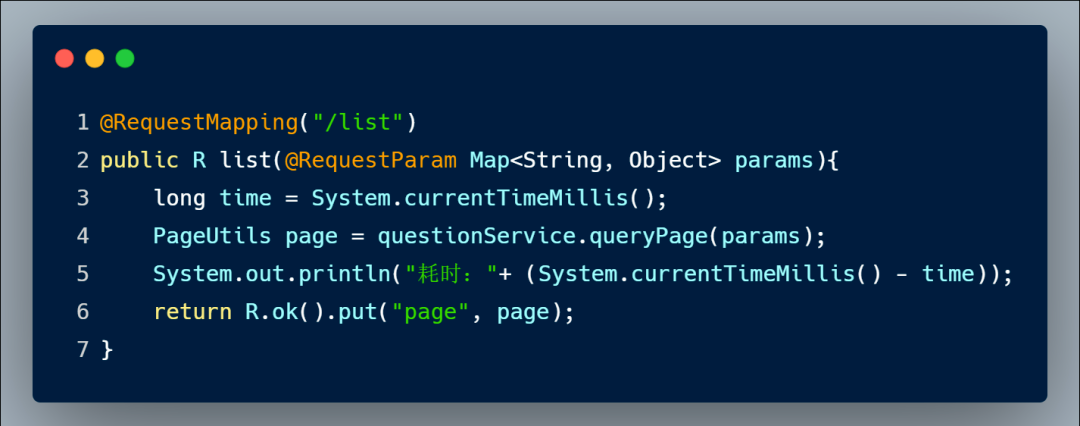
Task: Click the public keyword on line 2
Action: tap(139, 161)
